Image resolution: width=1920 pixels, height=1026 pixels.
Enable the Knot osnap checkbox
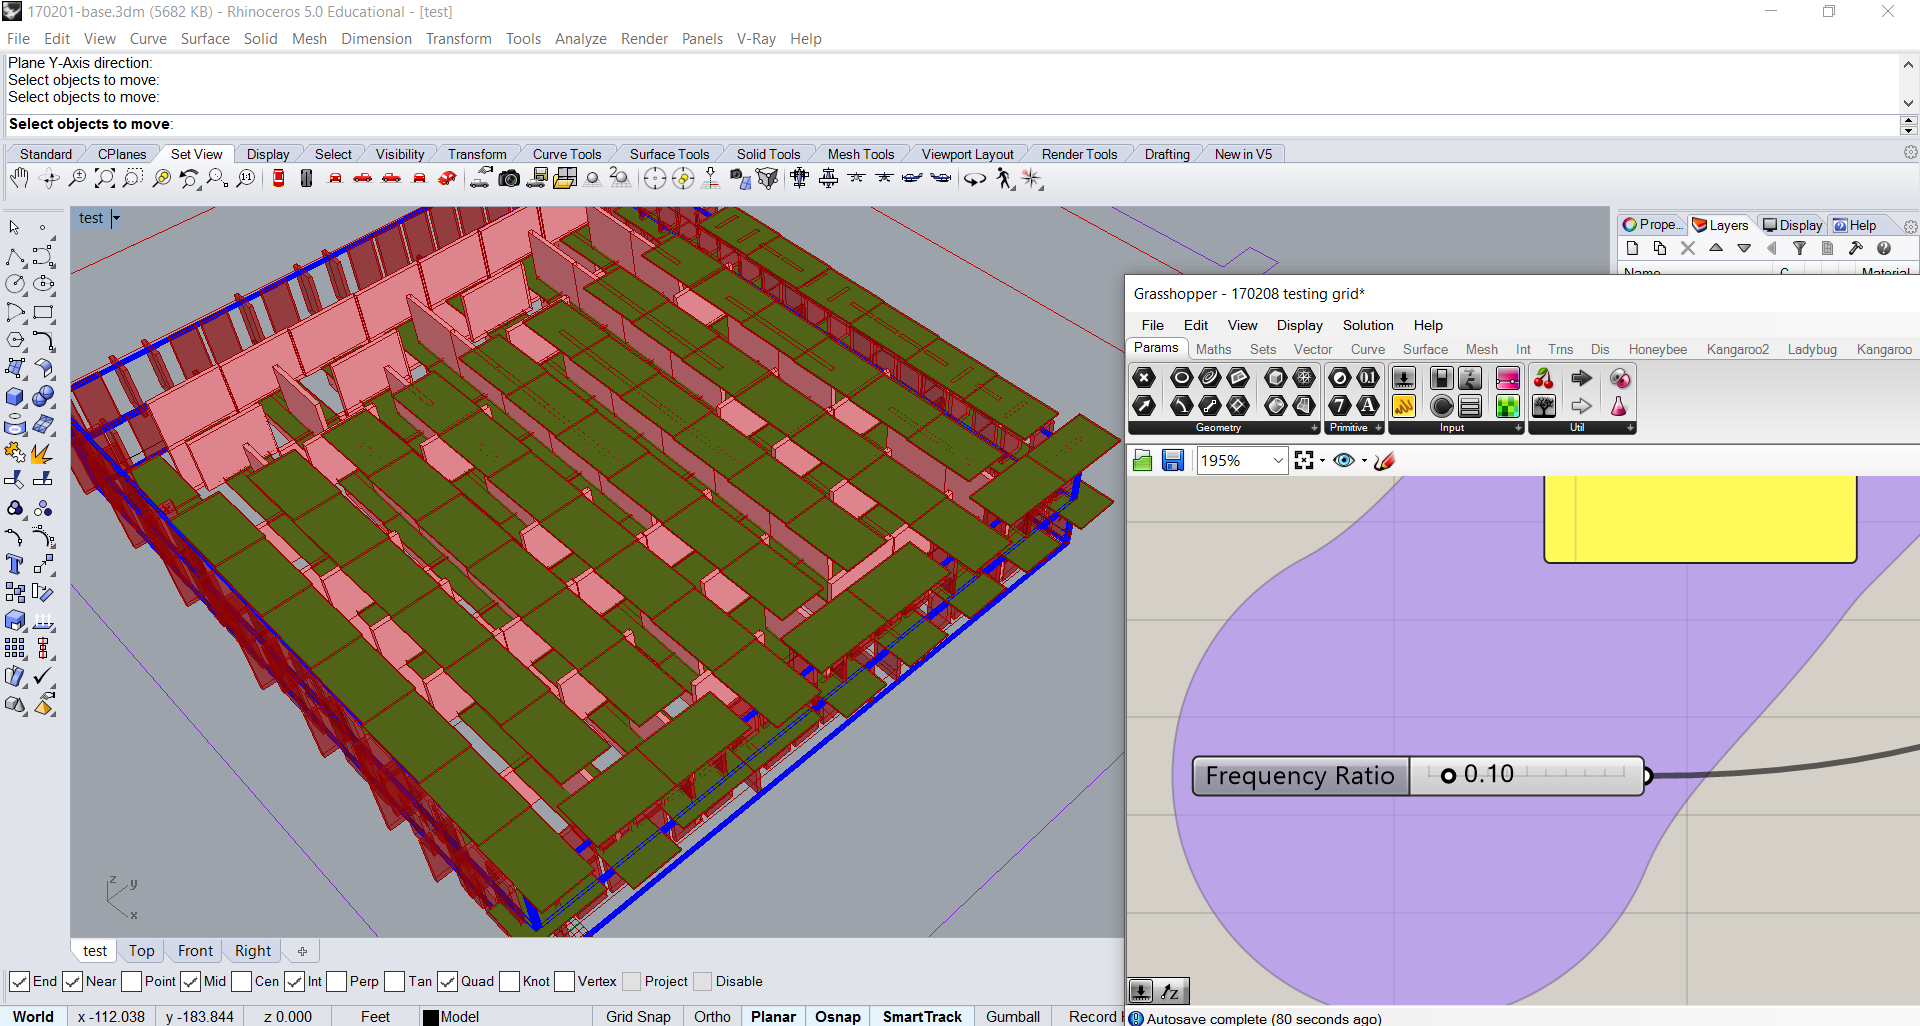[x=509, y=982]
